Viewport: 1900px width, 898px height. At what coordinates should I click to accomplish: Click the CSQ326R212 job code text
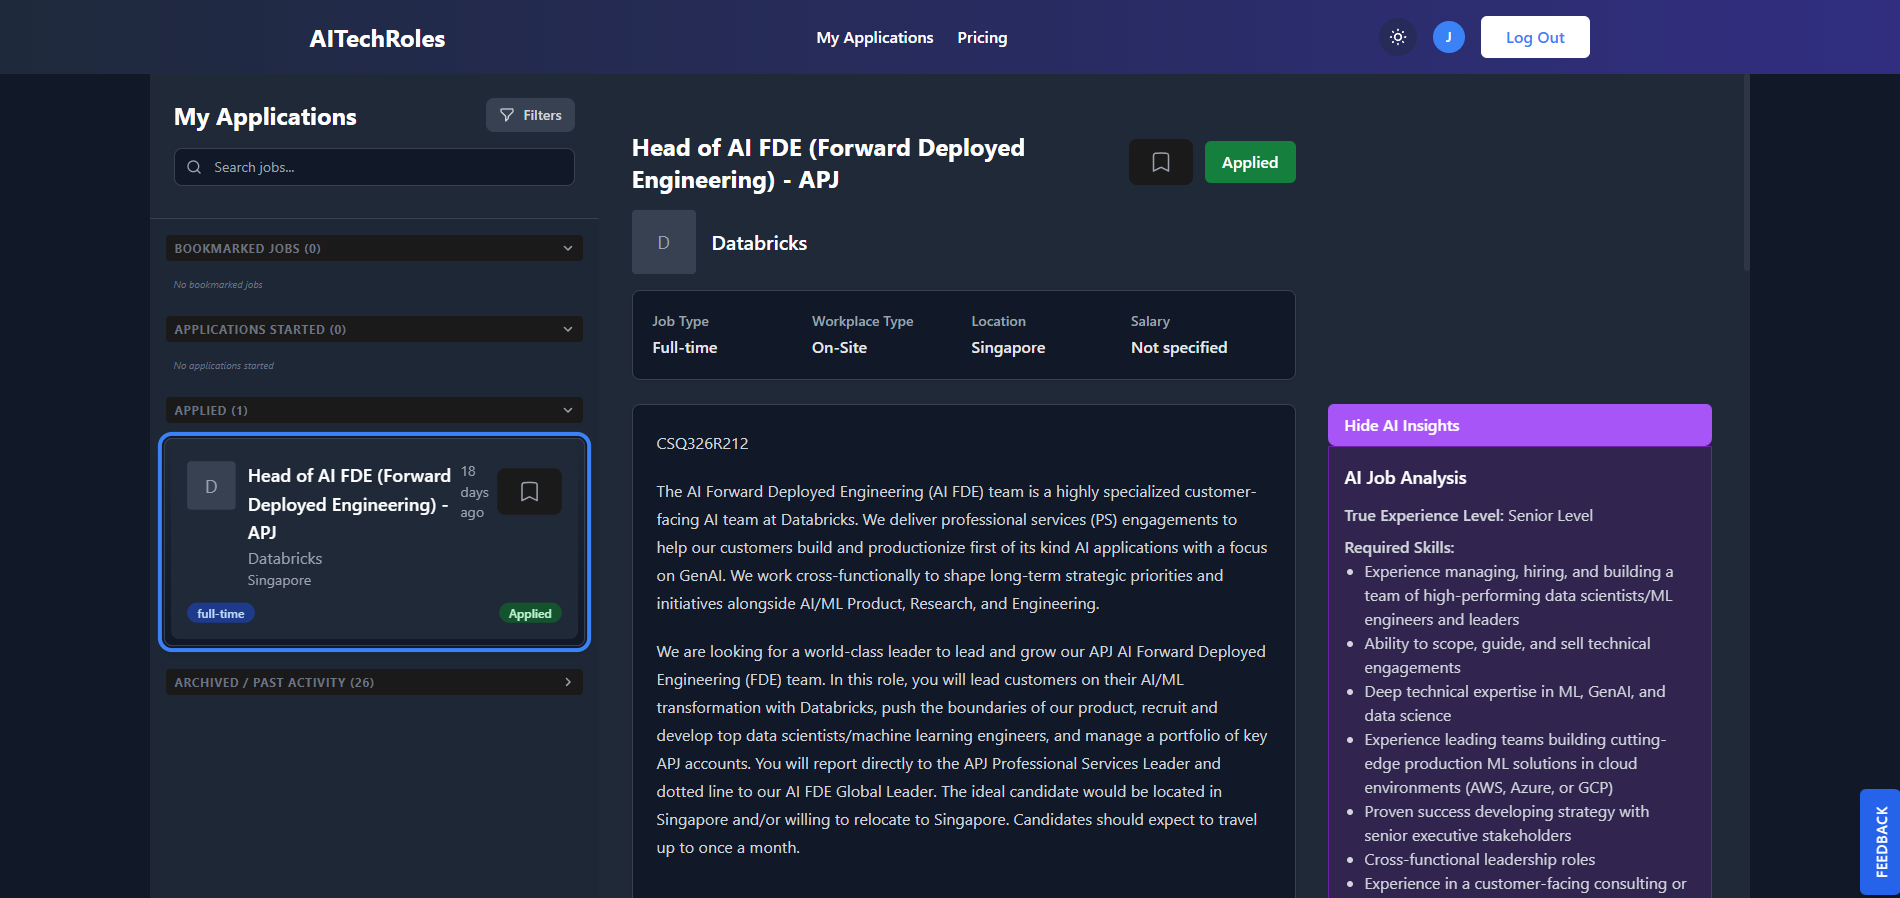[702, 443]
